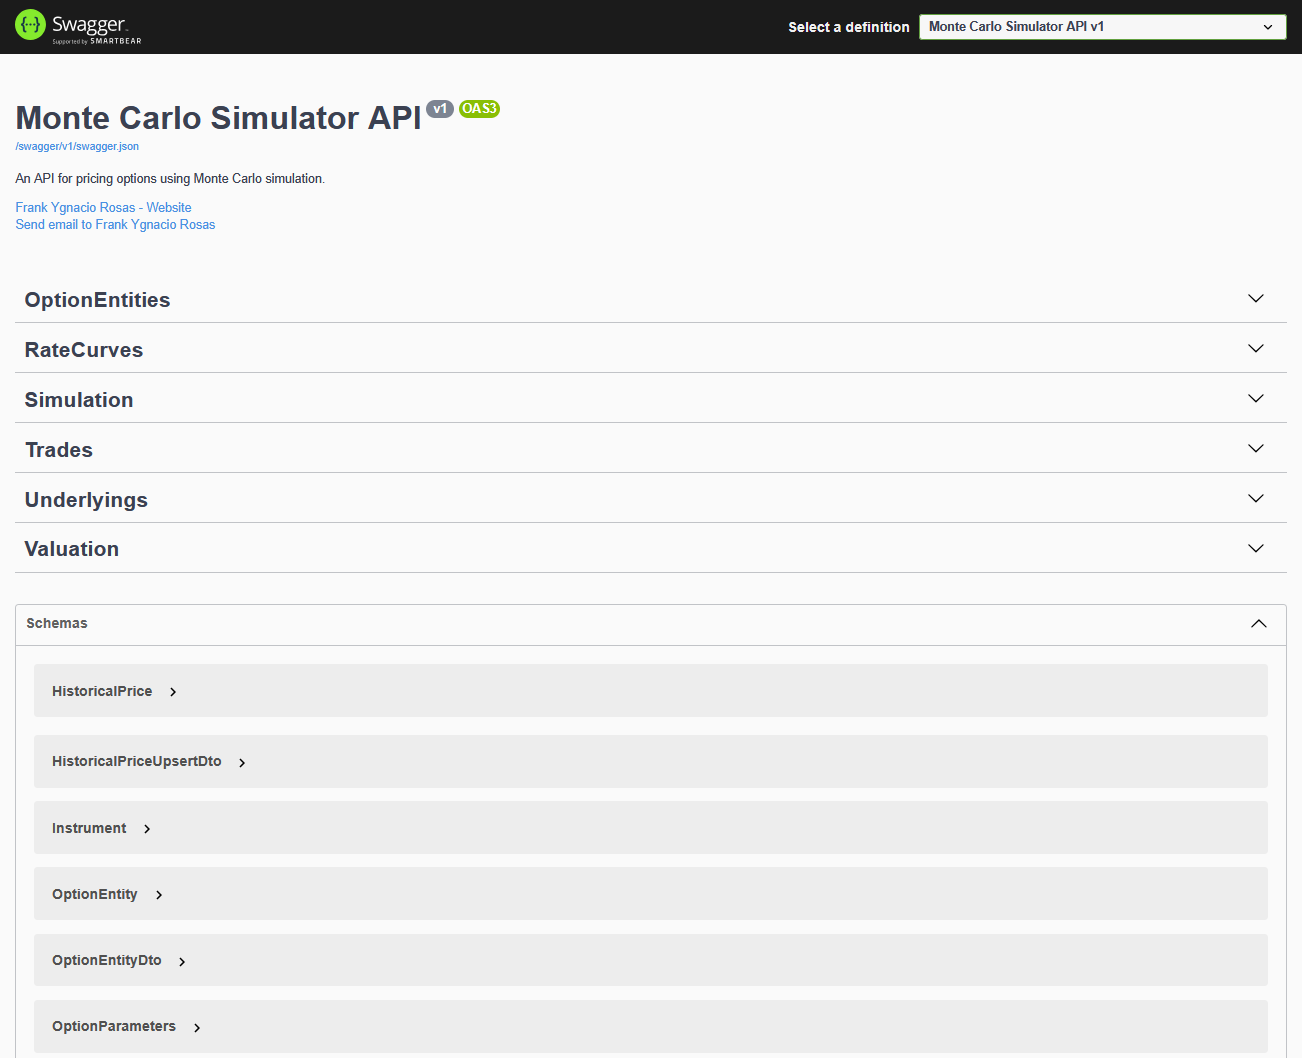1302x1058 pixels.
Task: Click the arrow beside OptionParameters schema
Action: 196,1027
